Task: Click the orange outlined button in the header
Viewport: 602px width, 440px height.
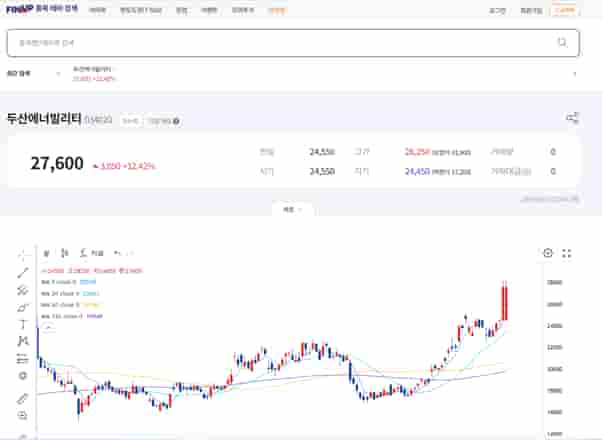Action: click(564, 10)
